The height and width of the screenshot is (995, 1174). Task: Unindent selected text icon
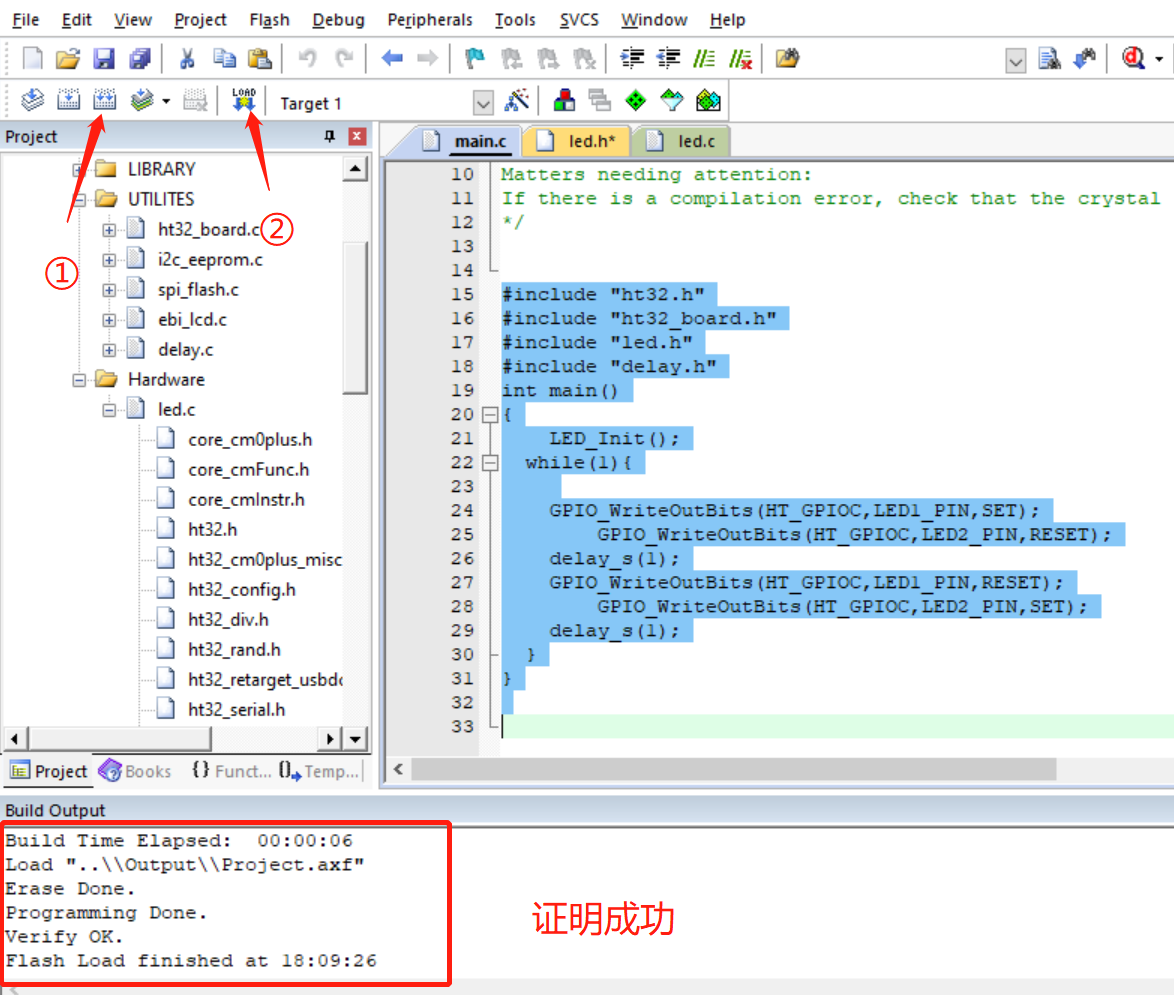point(668,58)
